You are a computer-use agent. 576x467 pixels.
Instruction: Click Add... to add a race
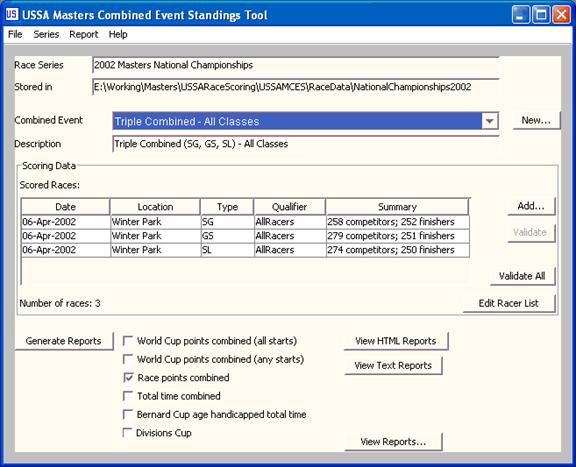(531, 206)
